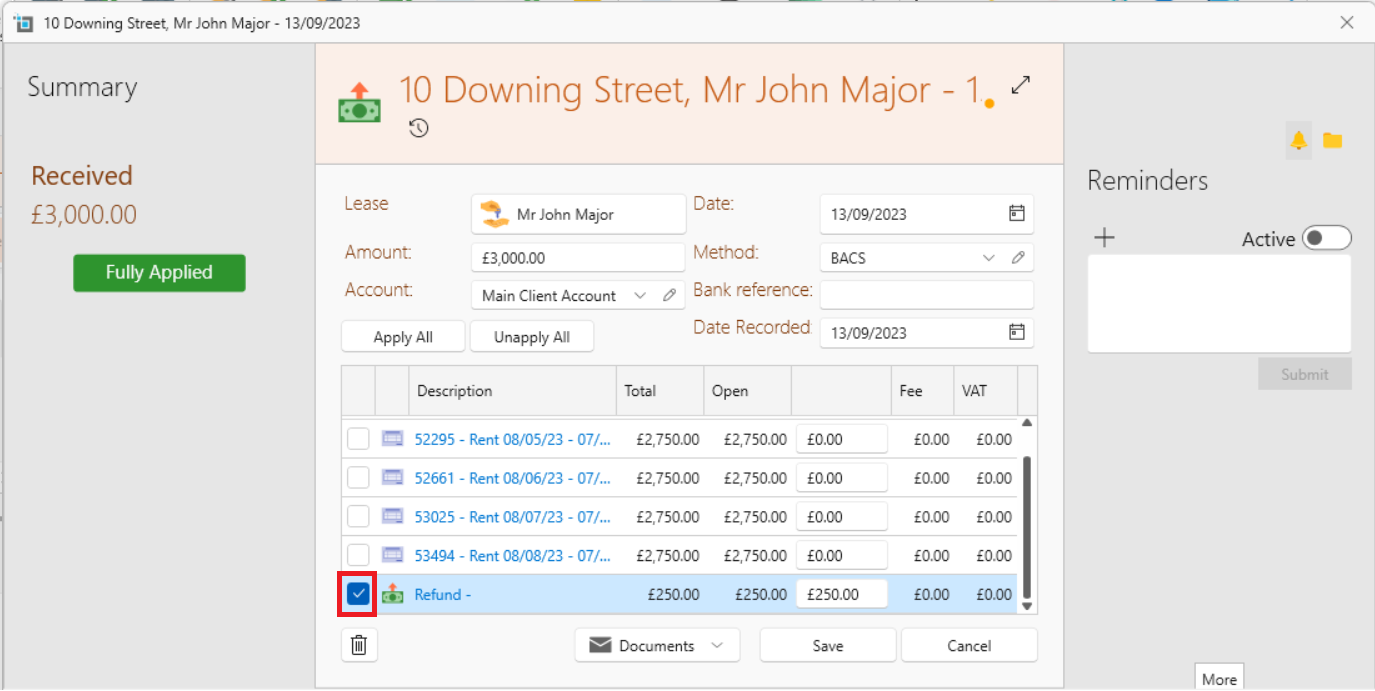This screenshot has width=1375, height=691.
Task: Click the pencil edit icon beside Method
Action: click(1018, 257)
